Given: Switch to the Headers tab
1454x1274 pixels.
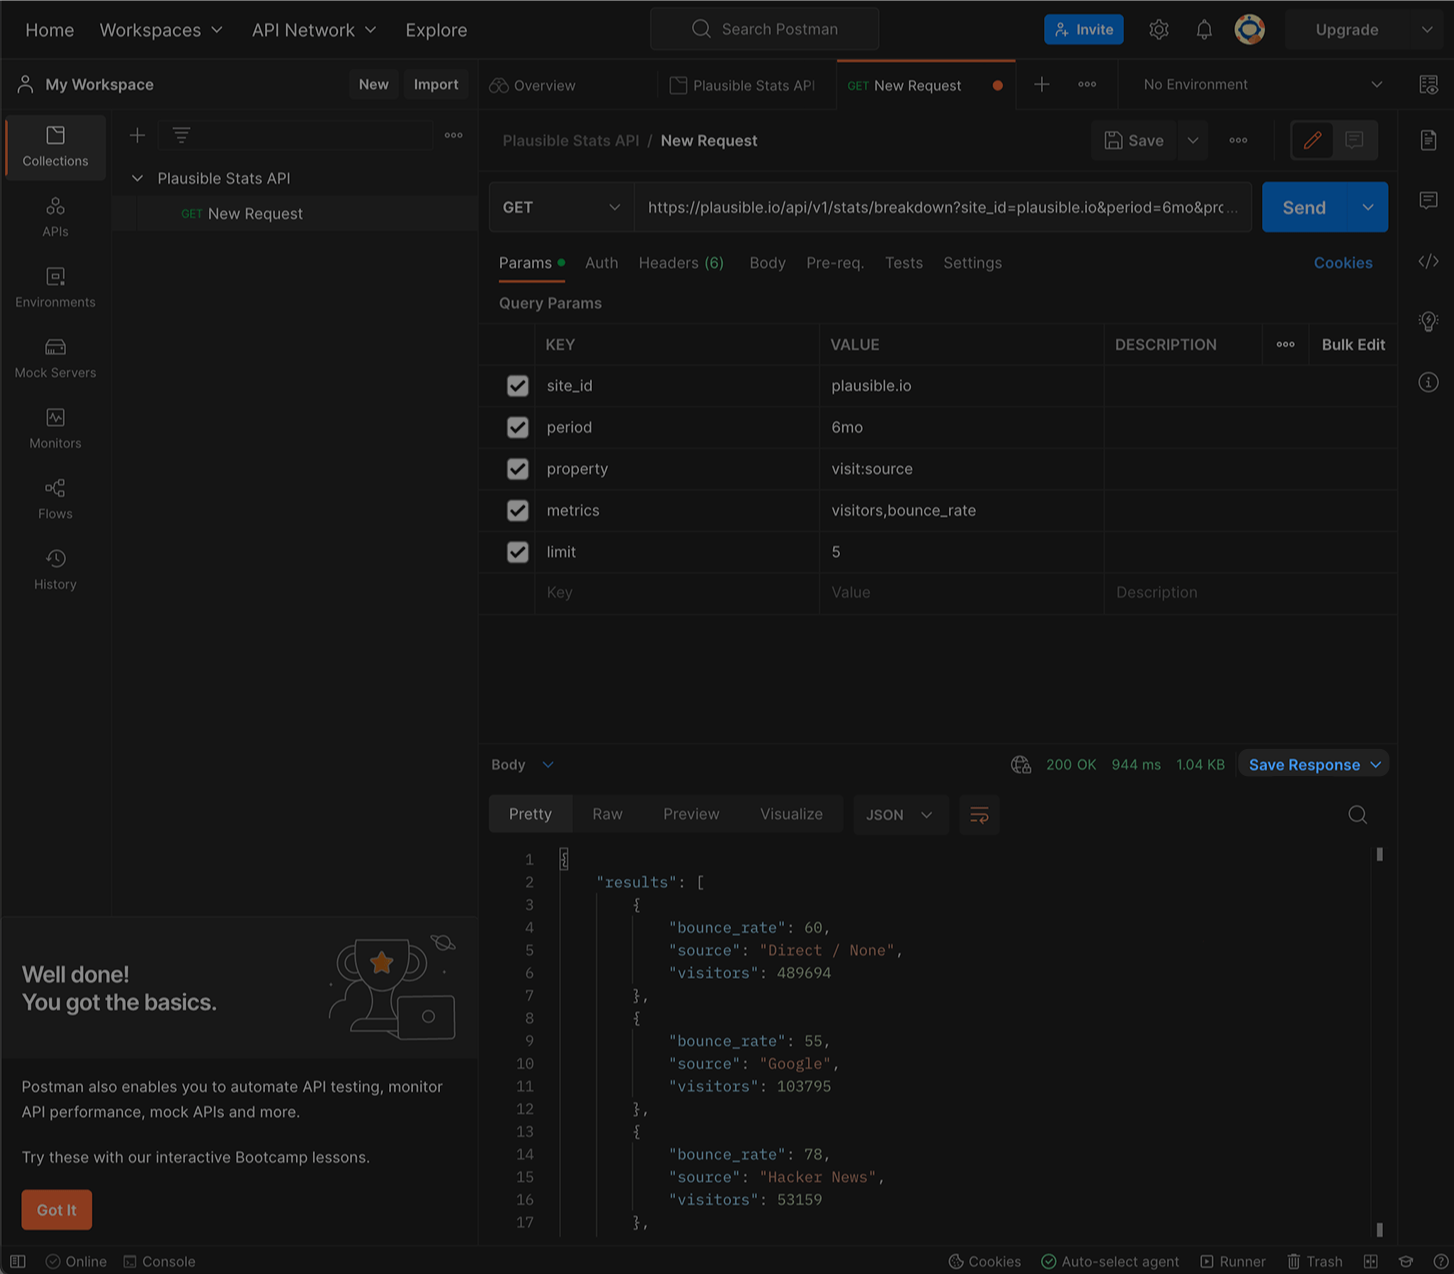Looking at the screenshot, I should point(681,263).
